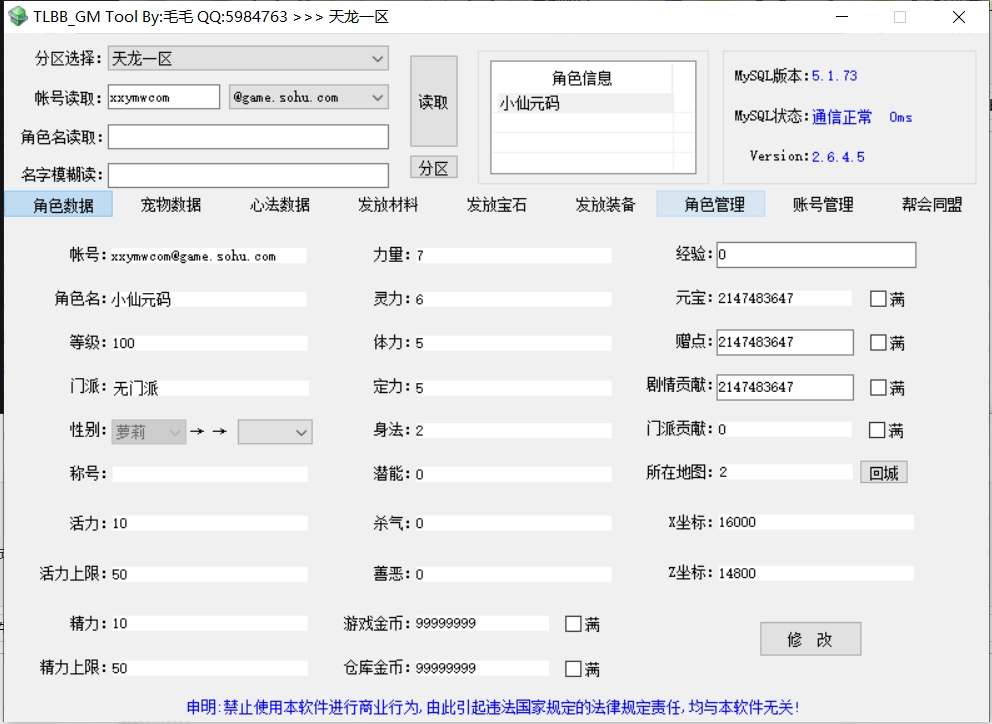
Task: Click the 活力上限 field showing 50
Action: pyautogui.click(x=209, y=575)
